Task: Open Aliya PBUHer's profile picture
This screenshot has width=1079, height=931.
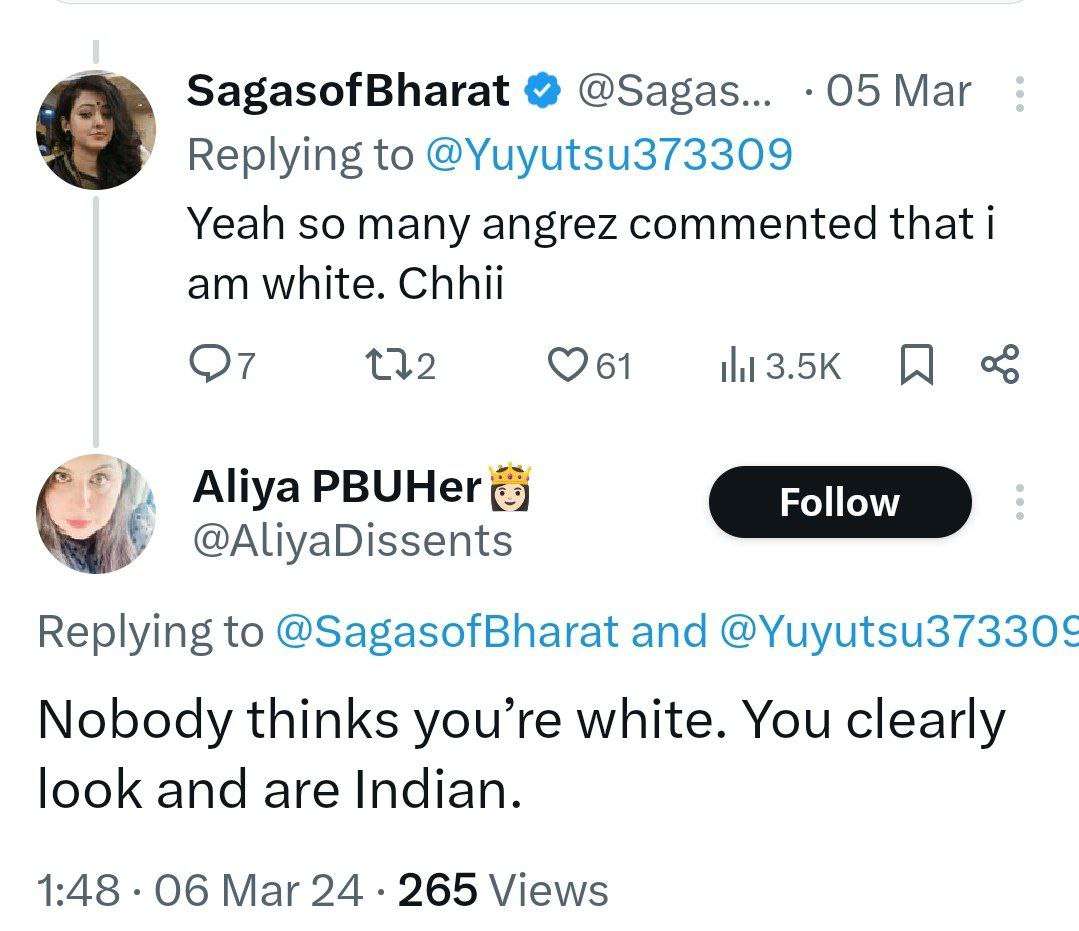Action: pyautogui.click(x=96, y=514)
